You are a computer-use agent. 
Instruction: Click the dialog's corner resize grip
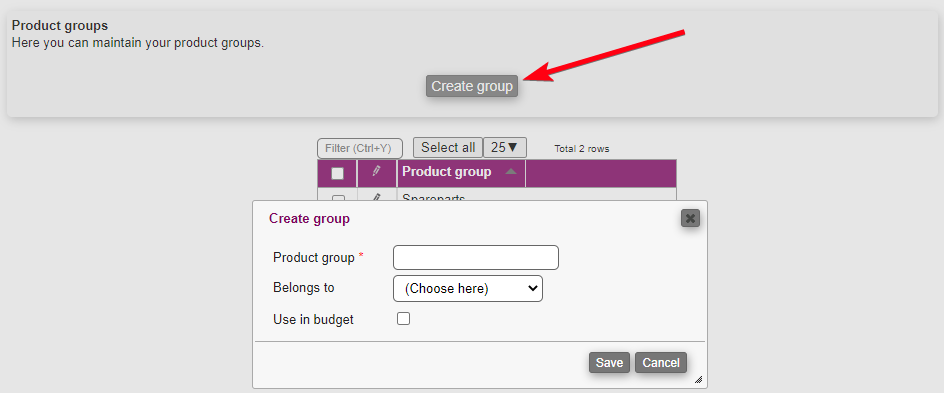pos(698,380)
